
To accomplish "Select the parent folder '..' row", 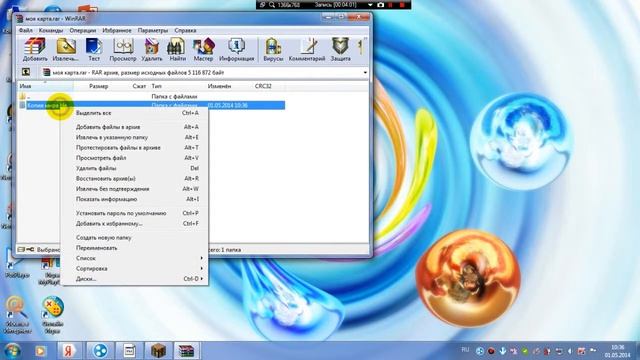I will click(152, 97).
